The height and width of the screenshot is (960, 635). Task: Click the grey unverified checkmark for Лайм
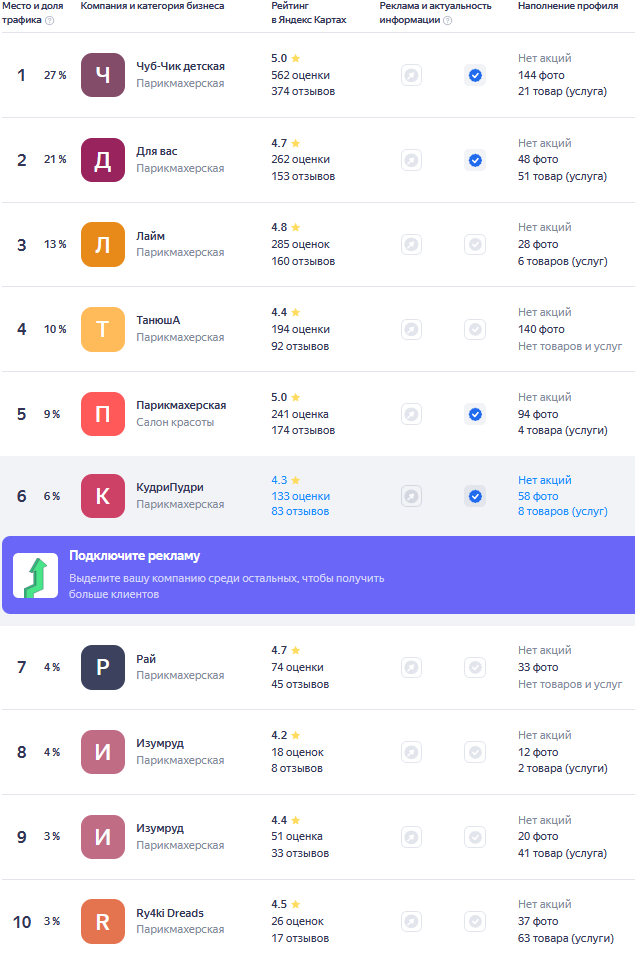[x=475, y=244]
